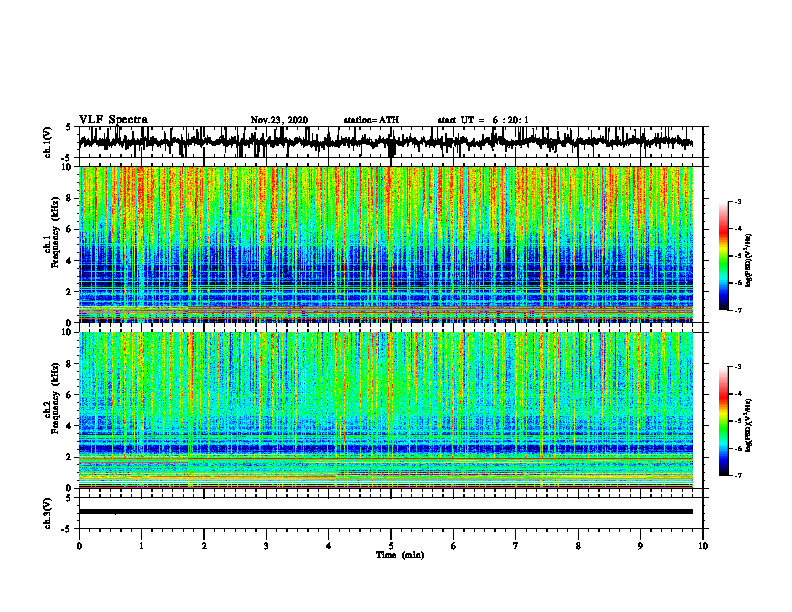Click the ch.1 color bar log(PSD) label
The image size is (792, 612).
[x=750, y=260]
